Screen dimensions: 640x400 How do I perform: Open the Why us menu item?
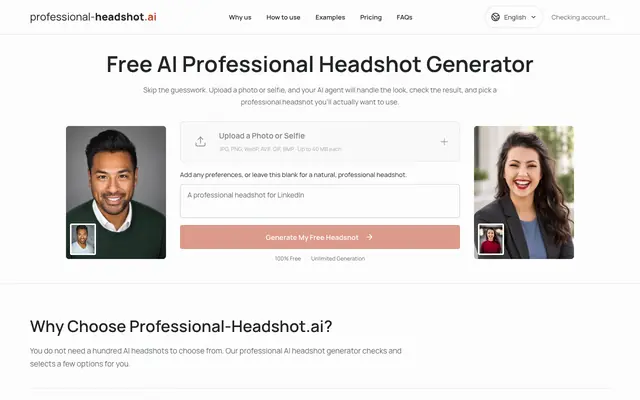240,18
